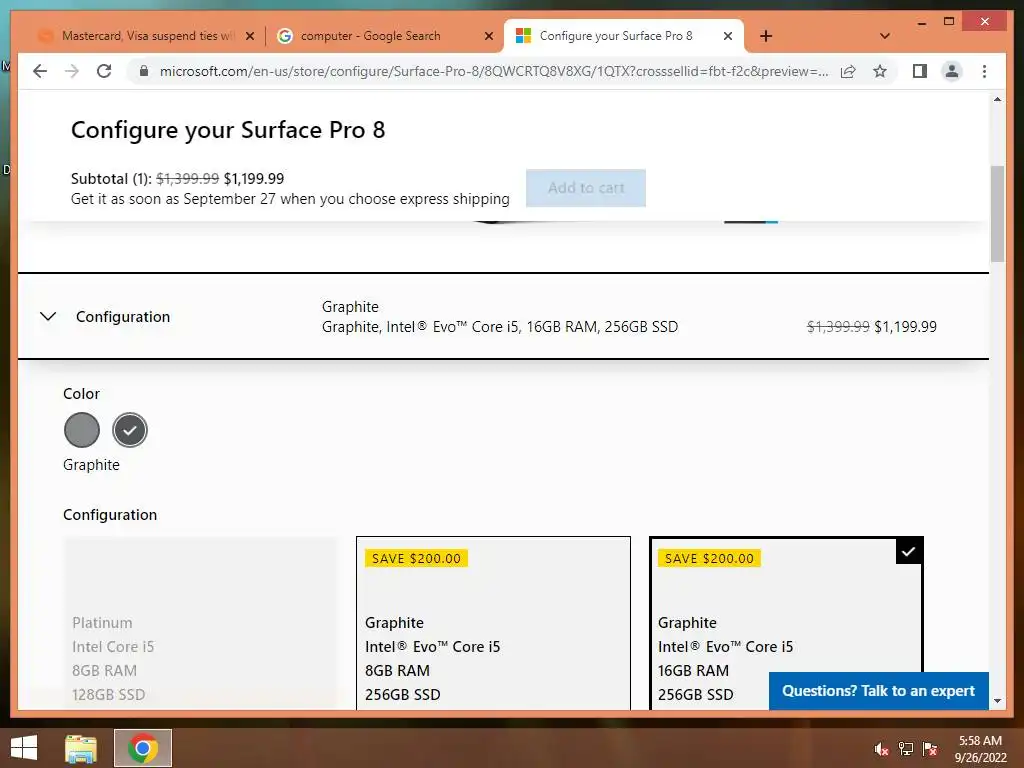
Task: Click the configuration summary 'Graphite, Intel Evo Core i5' line
Action: pyautogui.click(x=500, y=327)
